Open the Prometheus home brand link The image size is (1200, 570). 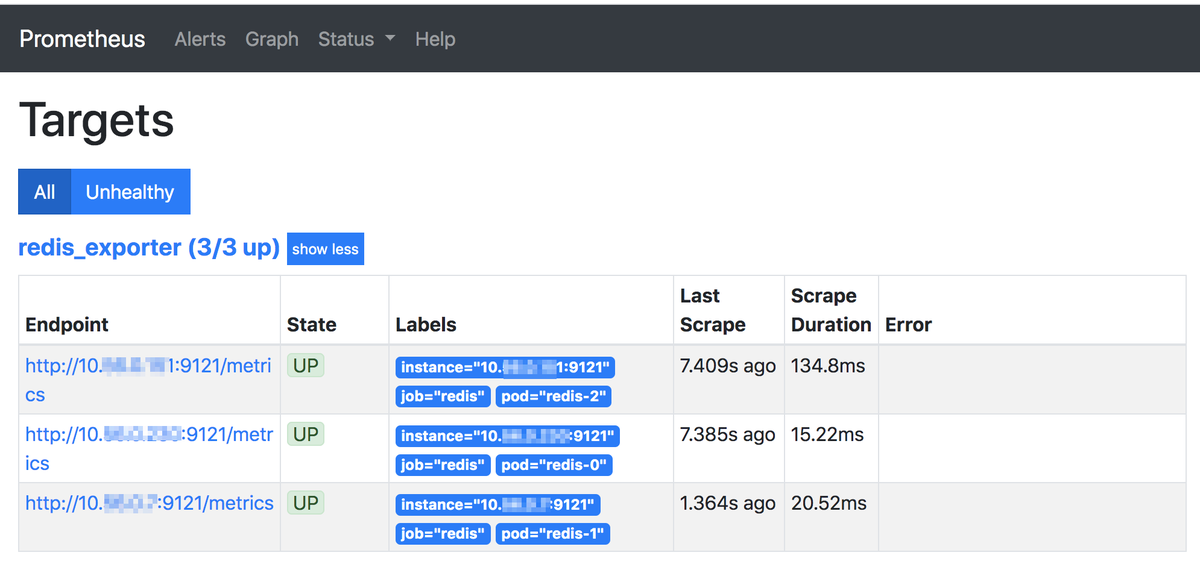tap(82, 39)
